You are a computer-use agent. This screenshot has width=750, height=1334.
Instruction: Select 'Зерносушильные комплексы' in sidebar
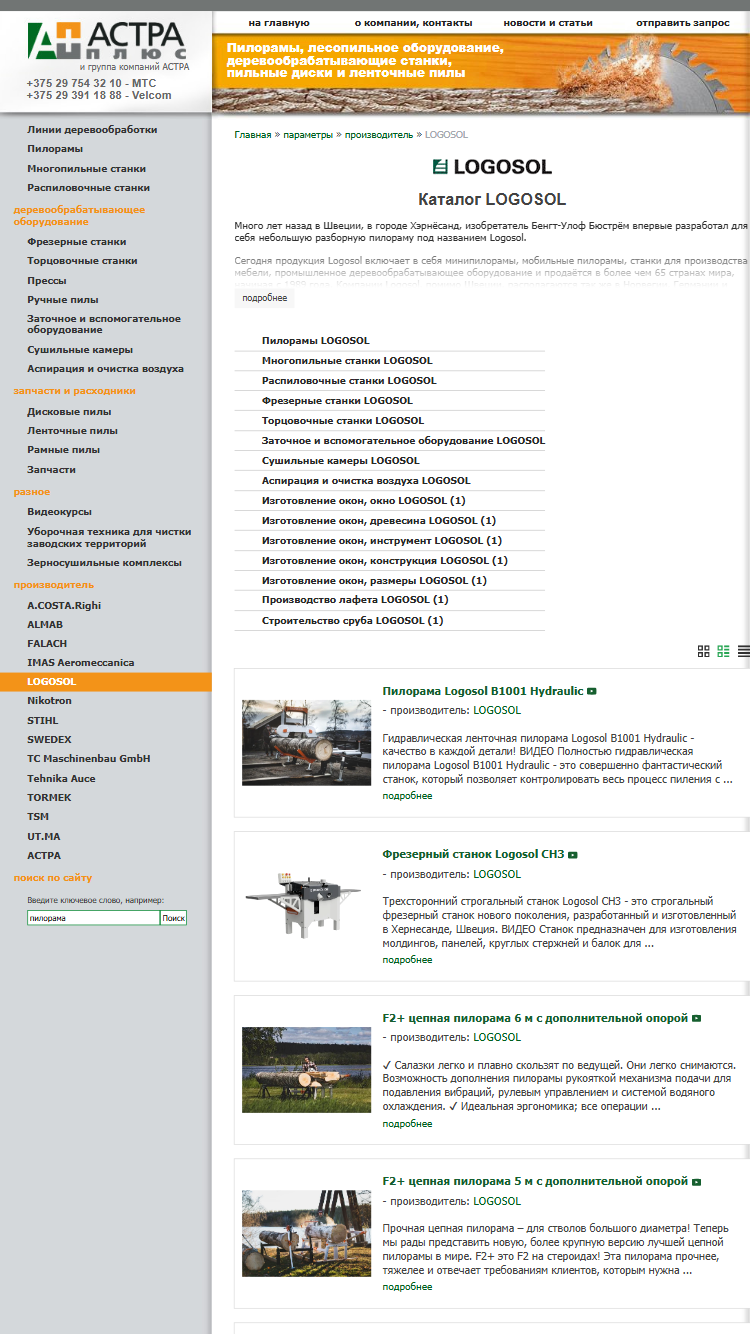(x=104, y=563)
